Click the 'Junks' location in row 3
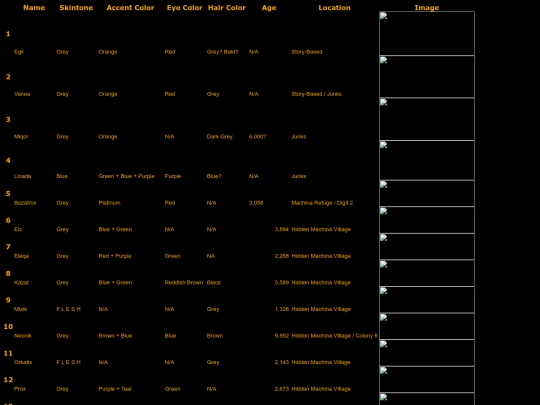 [299, 136]
